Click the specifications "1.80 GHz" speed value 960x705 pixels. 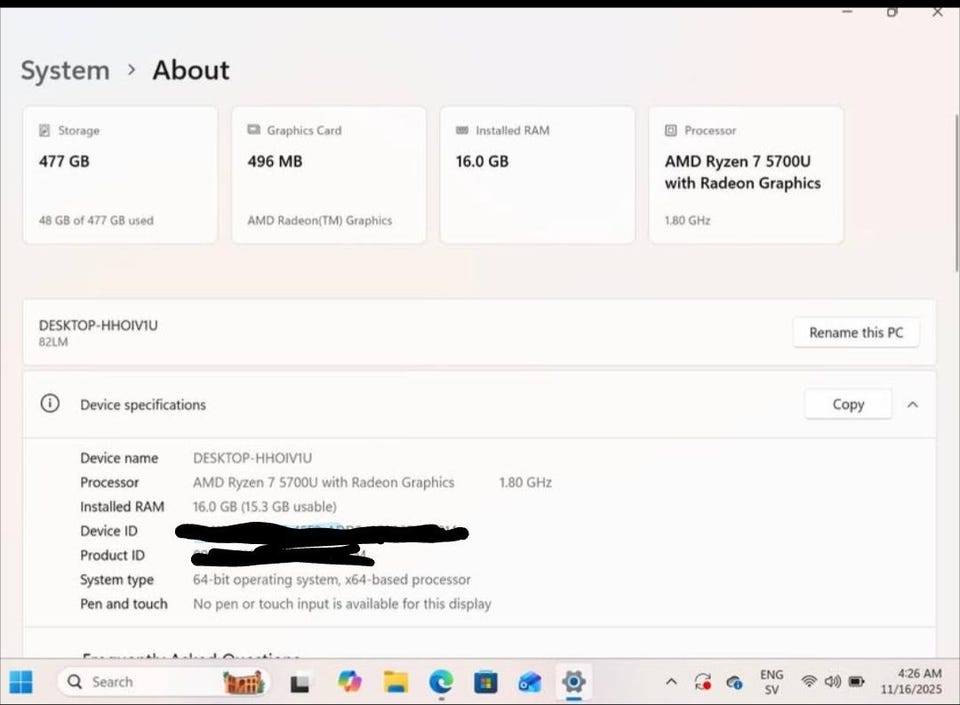(x=525, y=482)
